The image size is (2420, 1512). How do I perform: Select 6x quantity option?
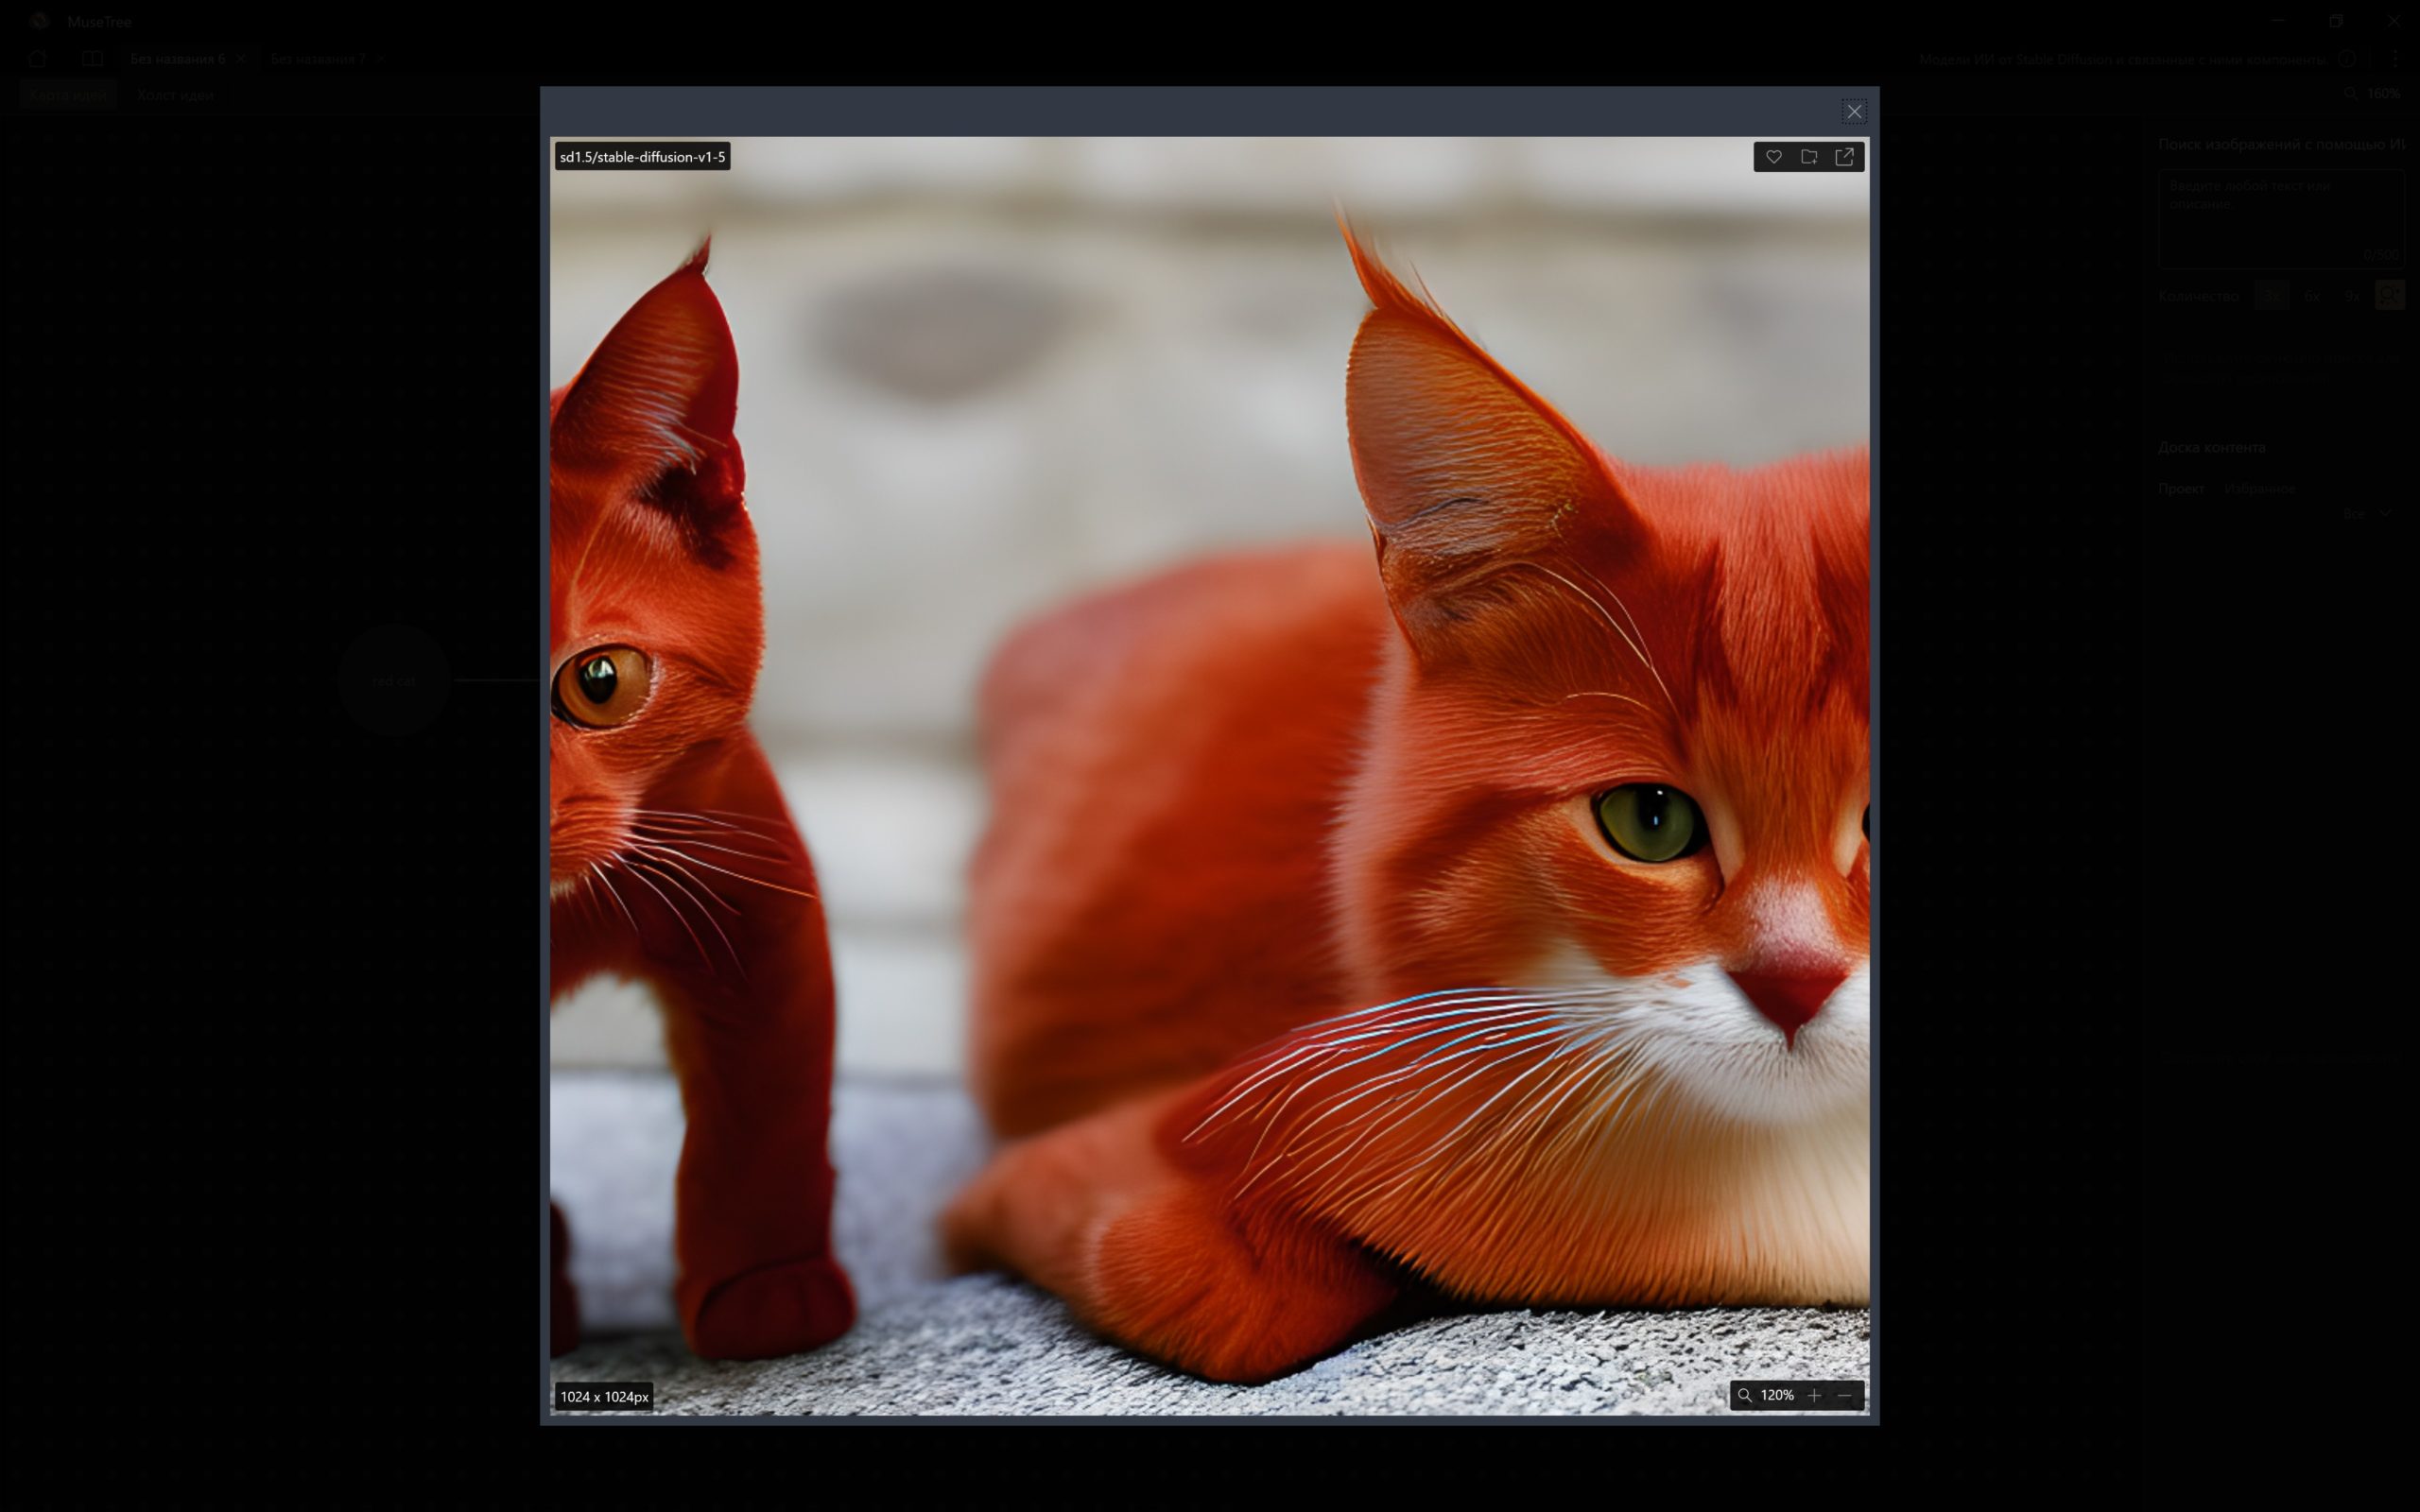pyautogui.click(x=2311, y=296)
